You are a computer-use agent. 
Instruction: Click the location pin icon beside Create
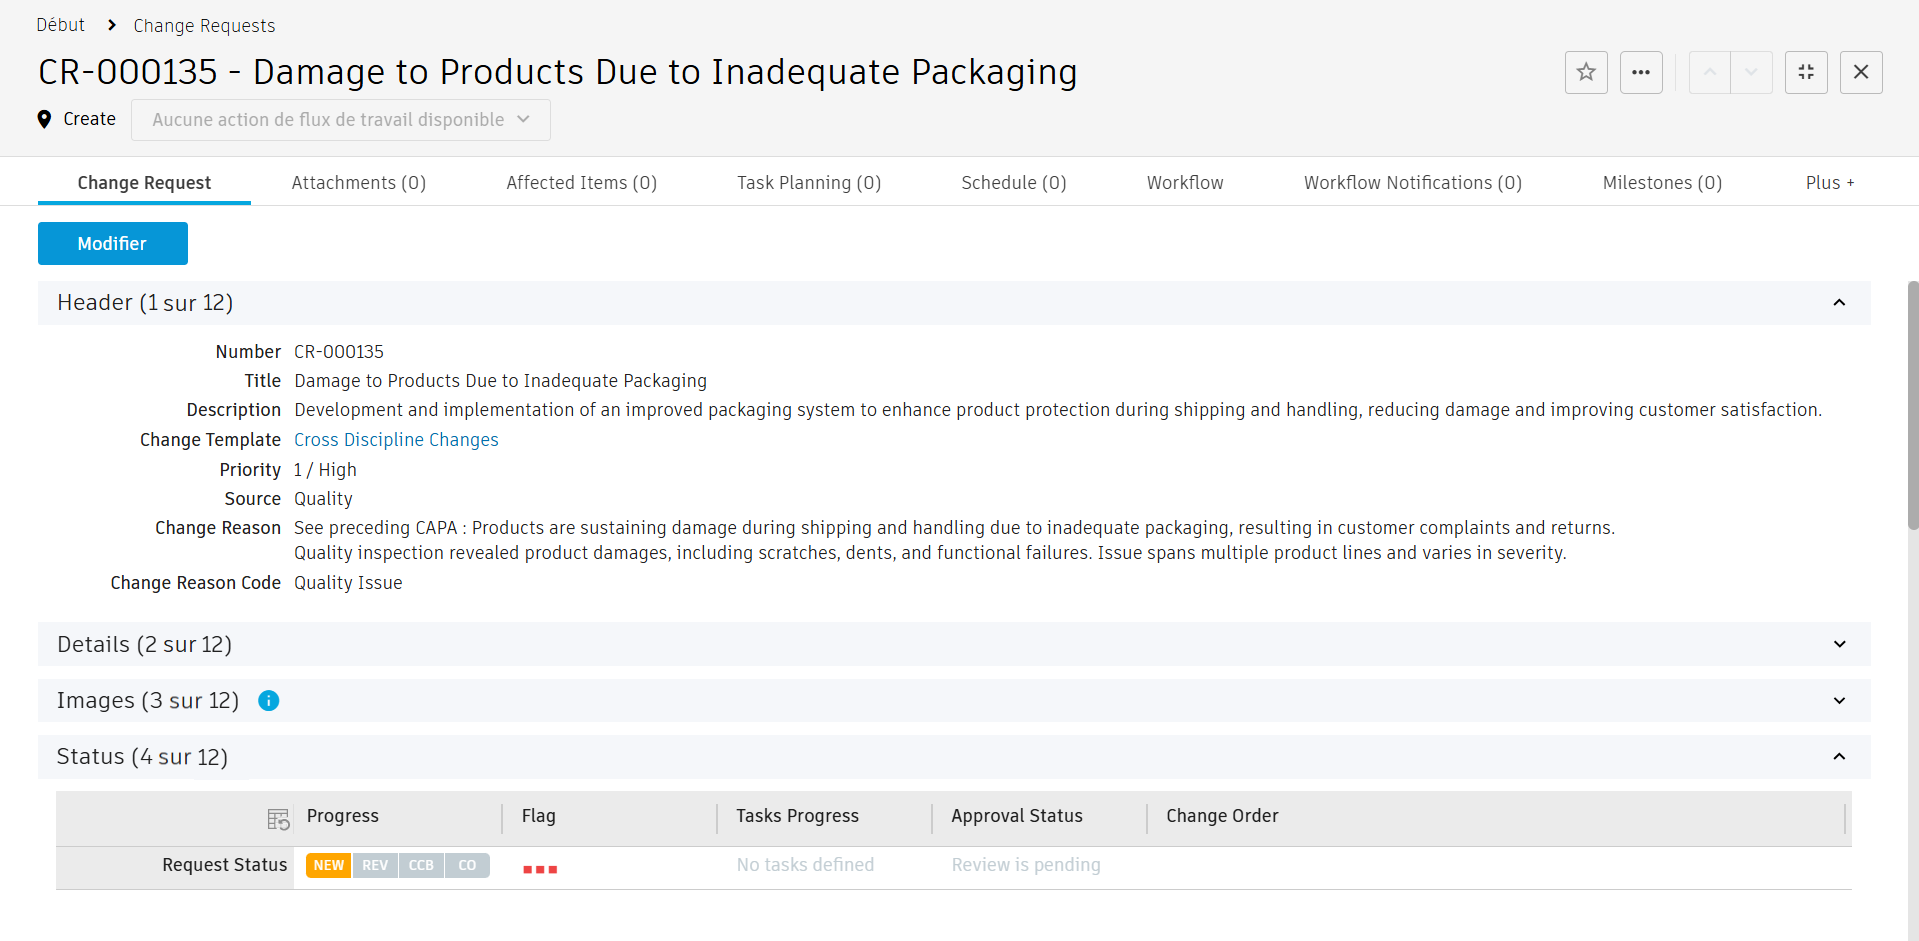[x=44, y=119]
